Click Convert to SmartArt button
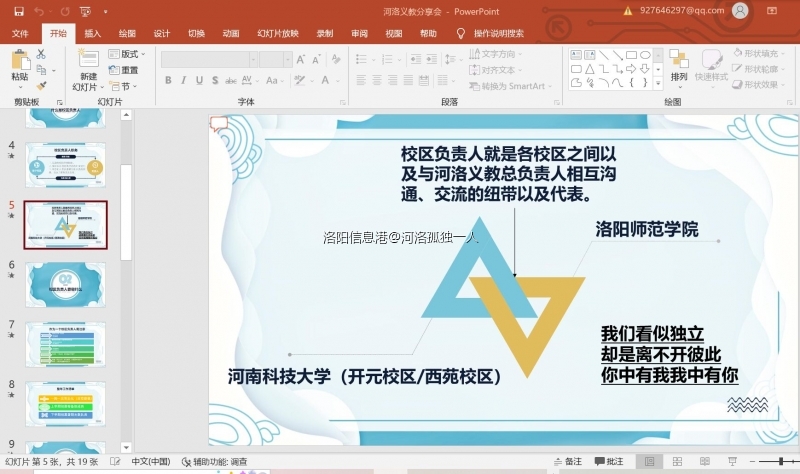The height and width of the screenshot is (474, 800). pos(511,86)
